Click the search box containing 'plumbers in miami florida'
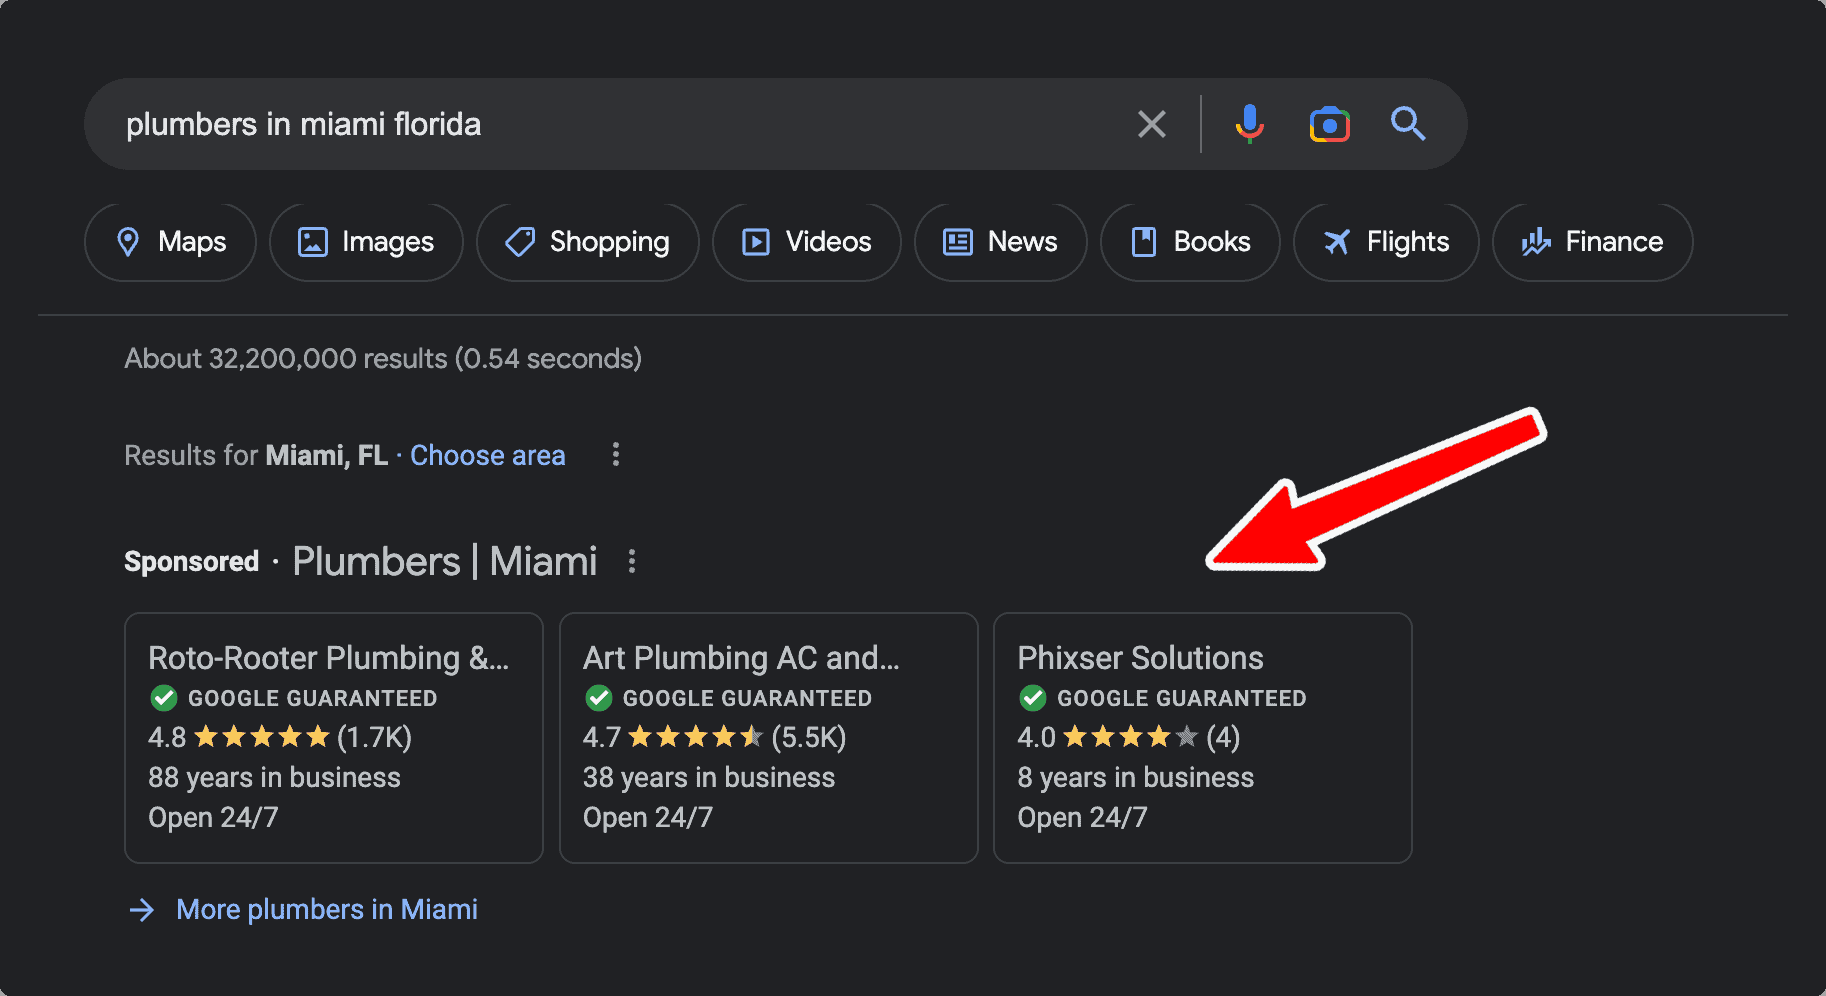 point(776,124)
